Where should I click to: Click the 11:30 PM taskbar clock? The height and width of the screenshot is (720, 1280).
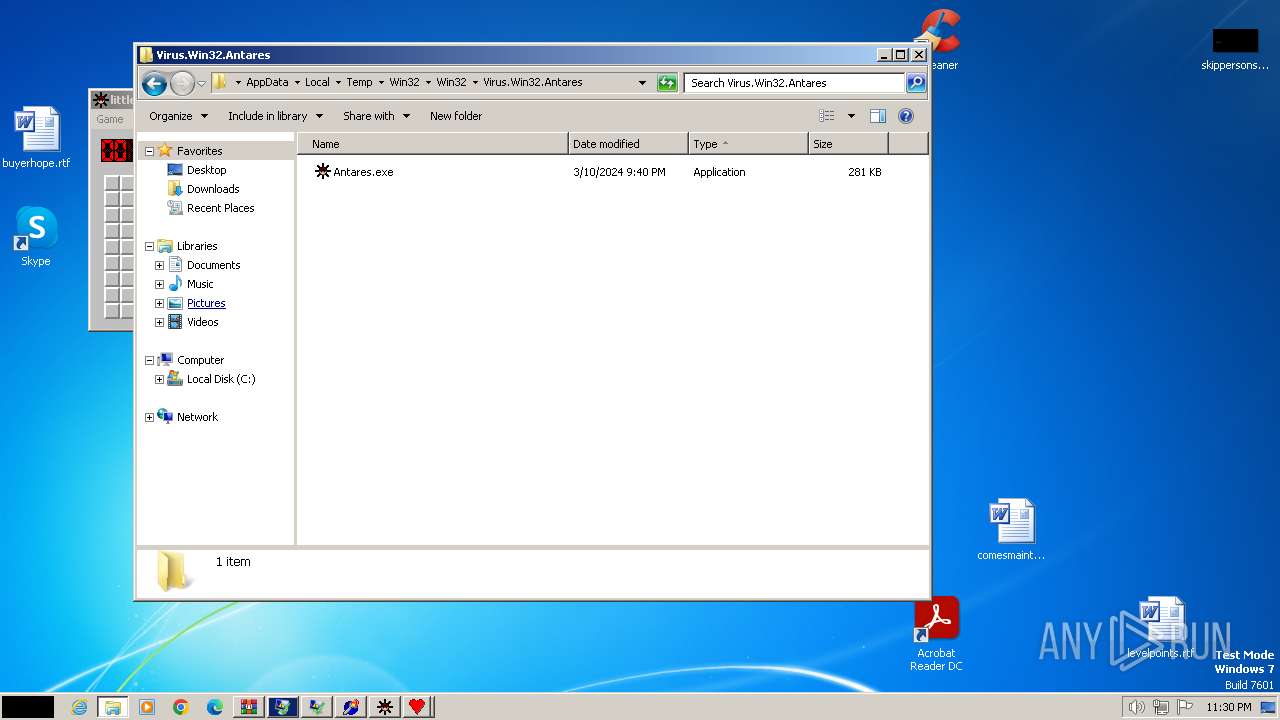pyautogui.click(x=1229, y=707)
